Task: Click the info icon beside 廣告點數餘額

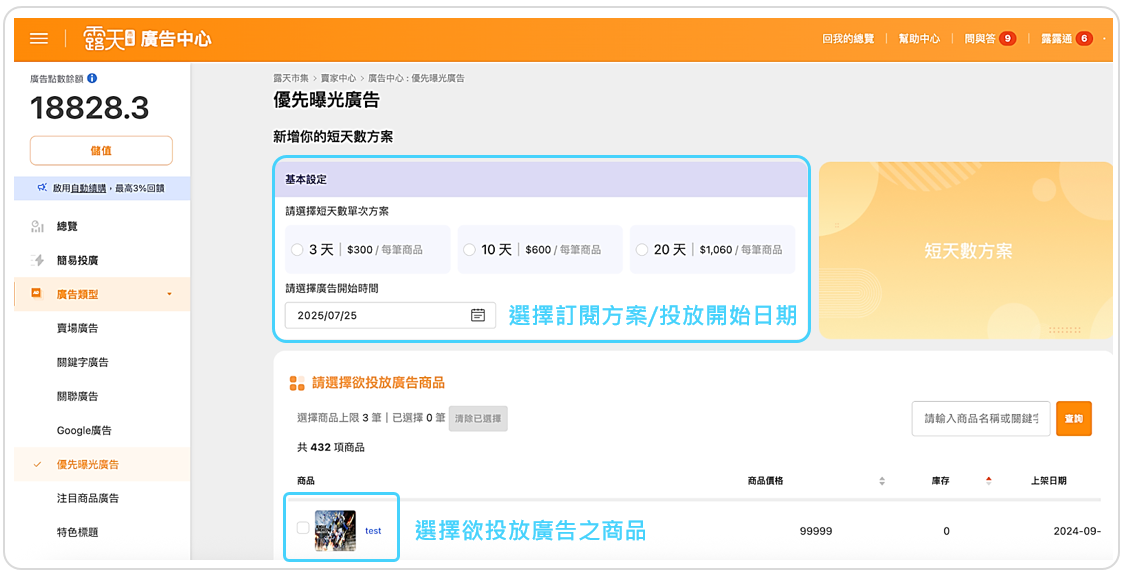Action: (92, 78)
